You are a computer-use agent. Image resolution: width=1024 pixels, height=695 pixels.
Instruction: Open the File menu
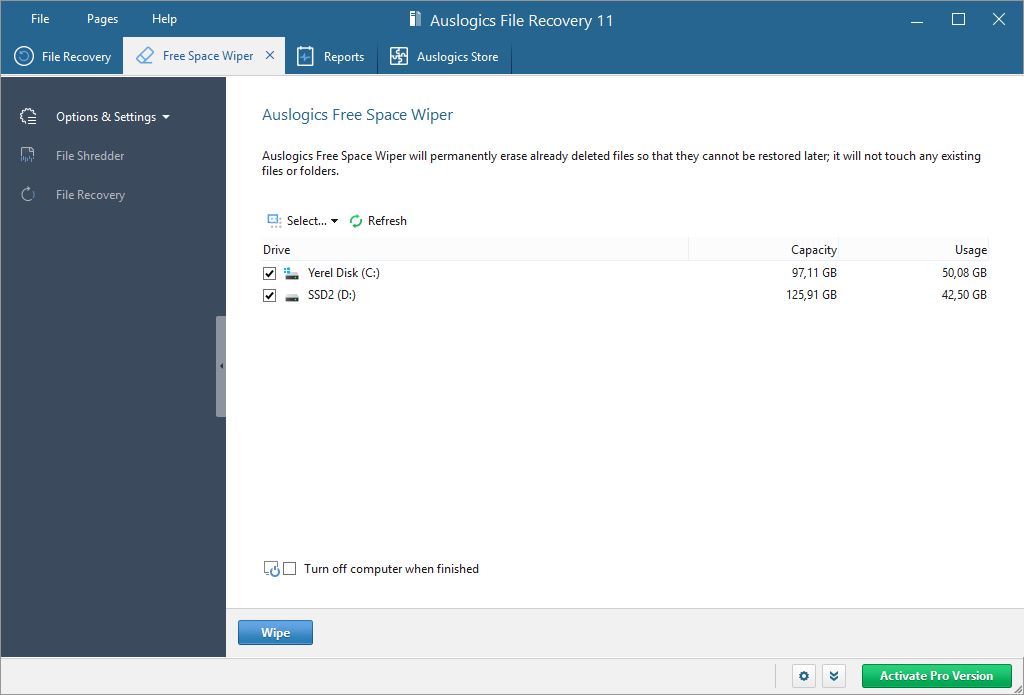[40, 19]
